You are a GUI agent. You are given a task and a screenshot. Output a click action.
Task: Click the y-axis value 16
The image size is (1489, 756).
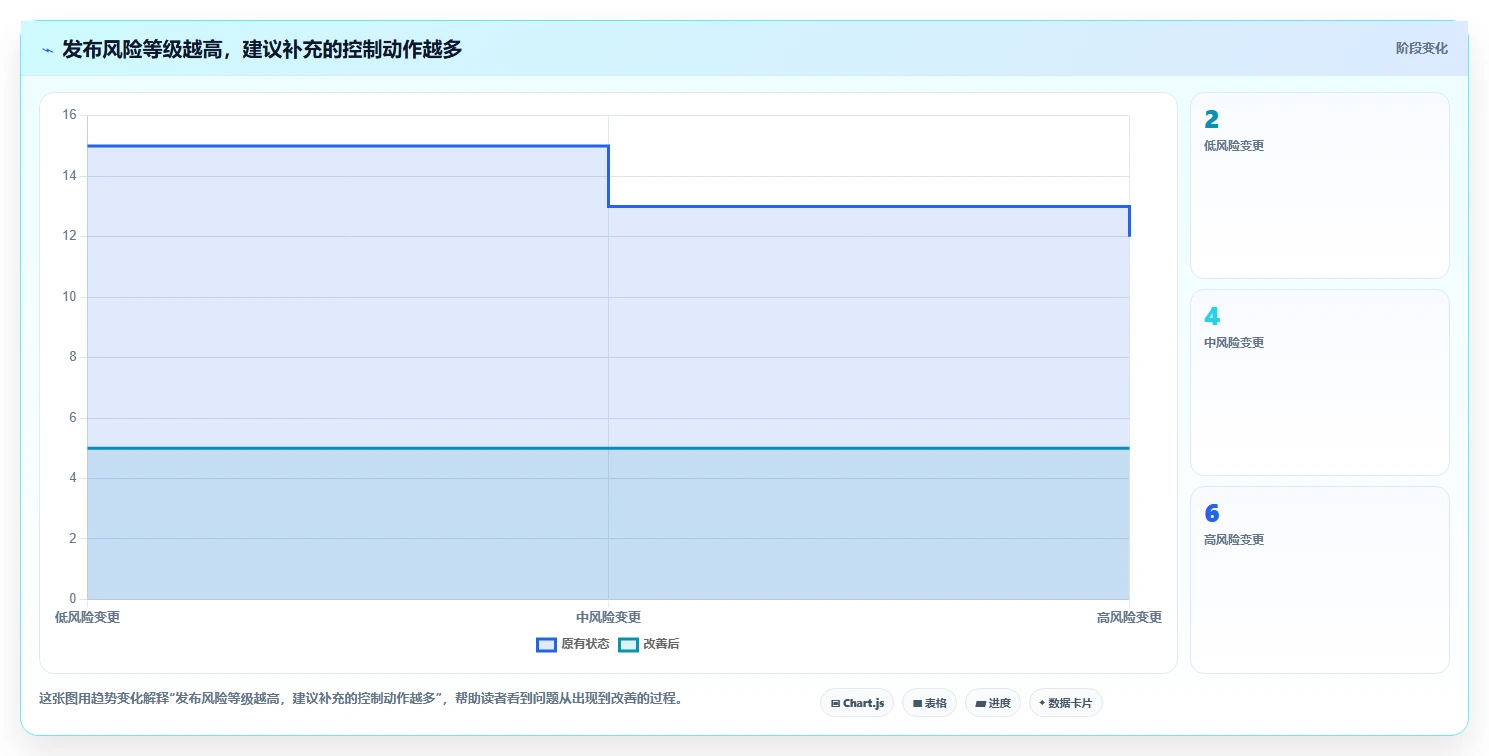(x=69, y=115)
